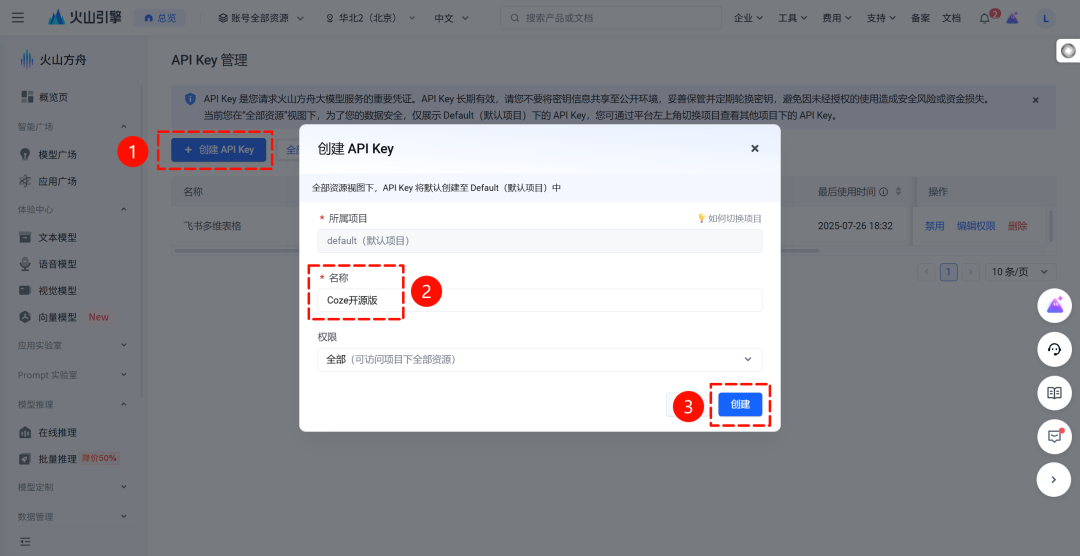Open the 工具 menu
Image resolution: width=1080 pixels, height=556 pixels.
click(x=792, y=18)
